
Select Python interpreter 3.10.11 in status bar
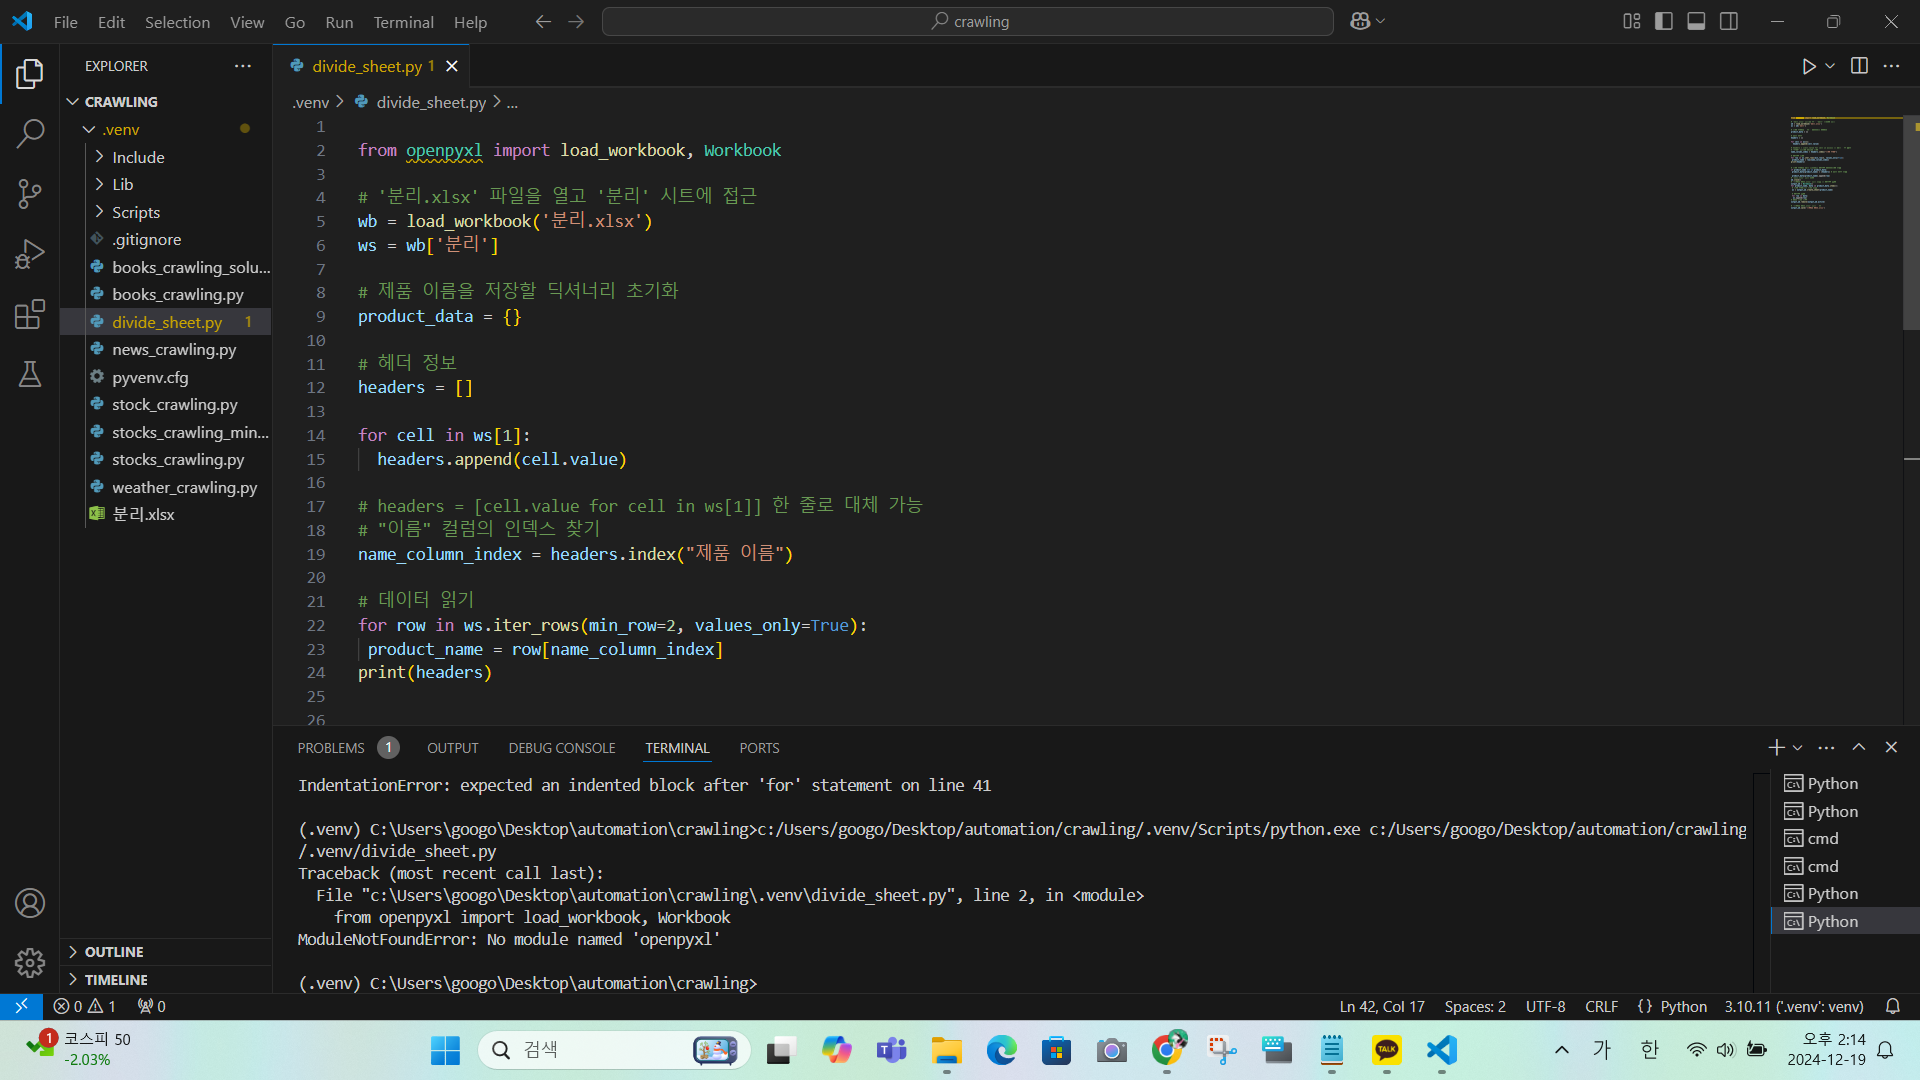click(x=1794, y=1006)
